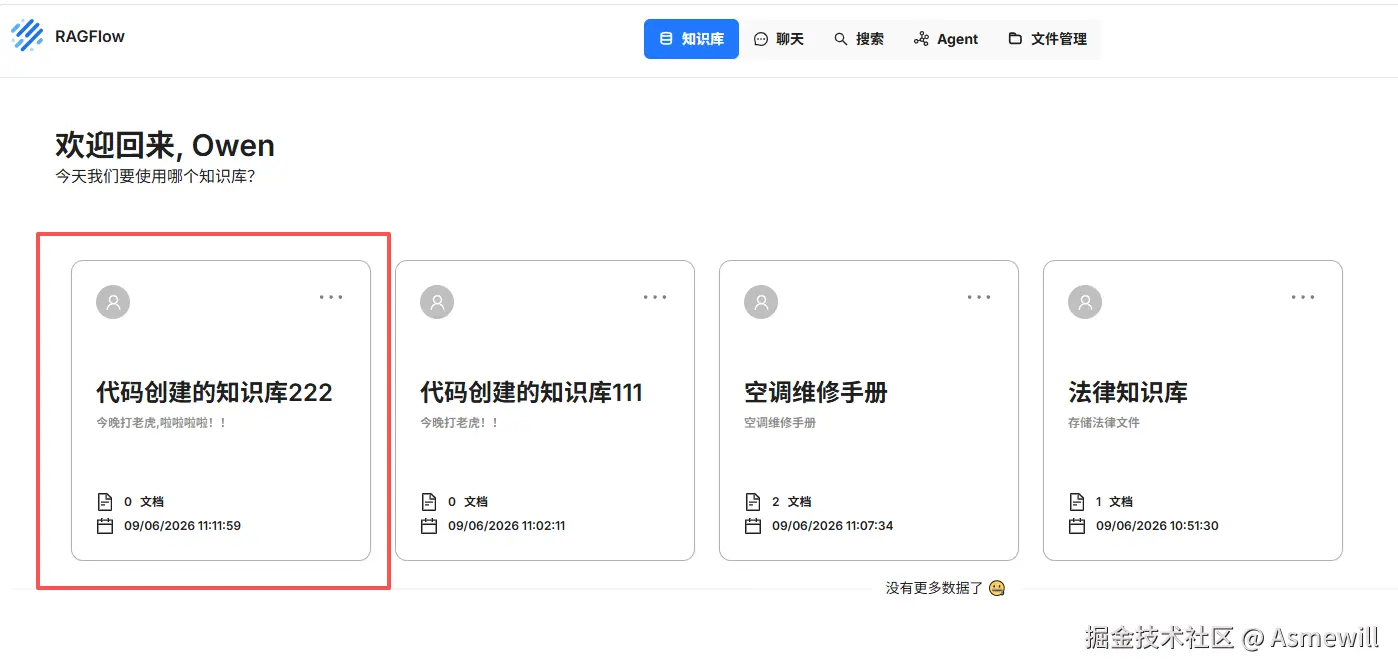The height and width of the screenshot is (671, 1398).
Task: Click calendar icon beside 09/06/2026 11:02:11
Action: click(428, 525)
